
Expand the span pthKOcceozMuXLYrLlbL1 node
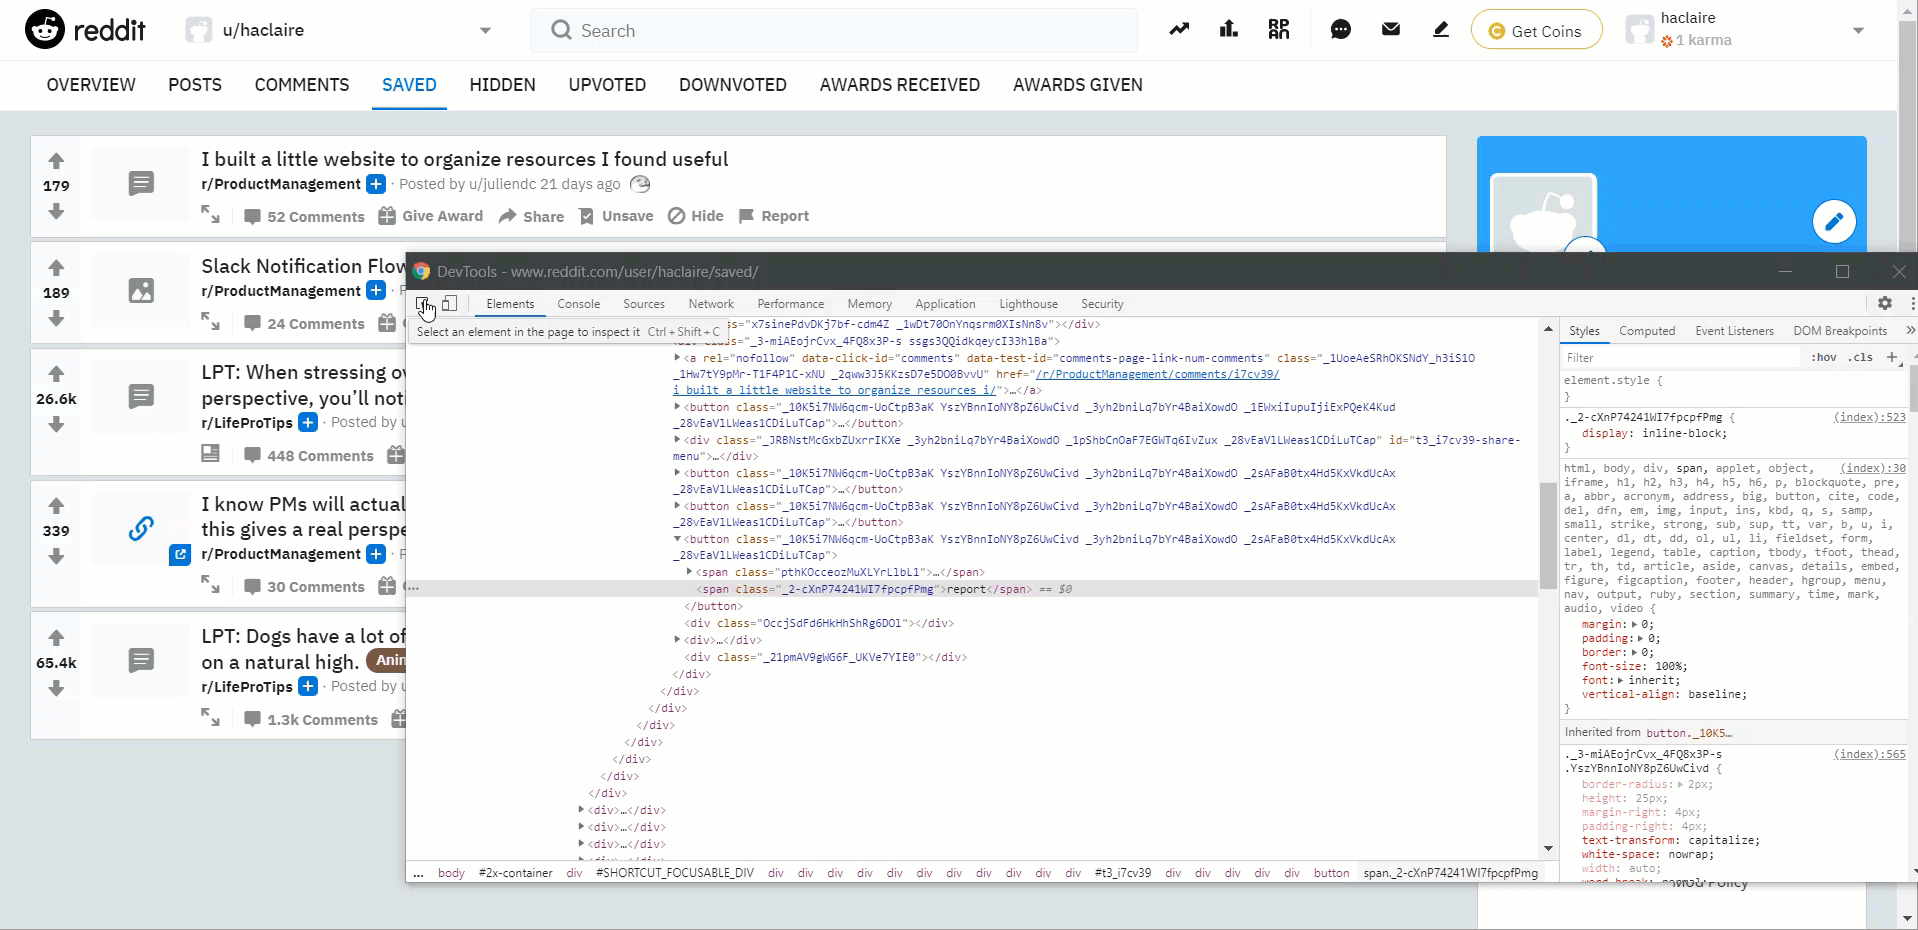(689, 572)
